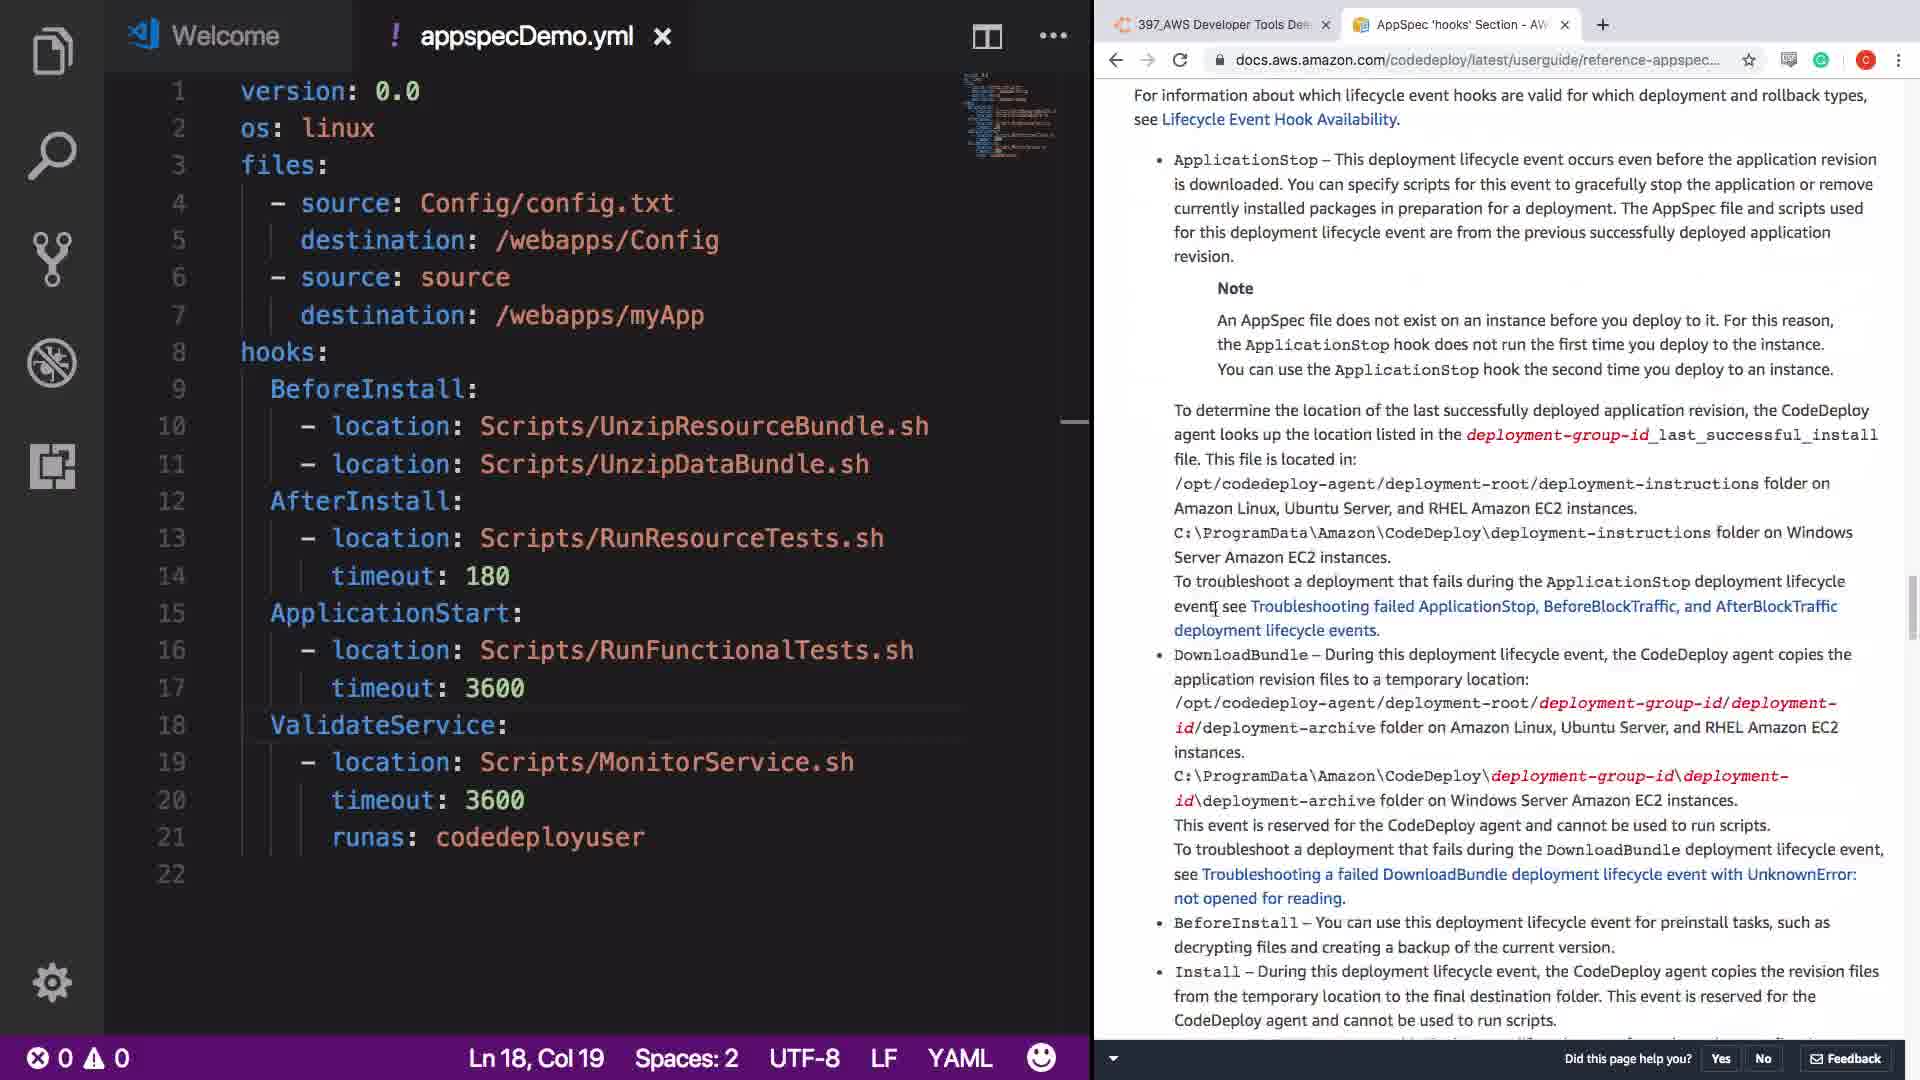Click the Feedback button
Image resolution: width=1920 pixels, height=1080 pixels.
click(x=1845, y=1058)
